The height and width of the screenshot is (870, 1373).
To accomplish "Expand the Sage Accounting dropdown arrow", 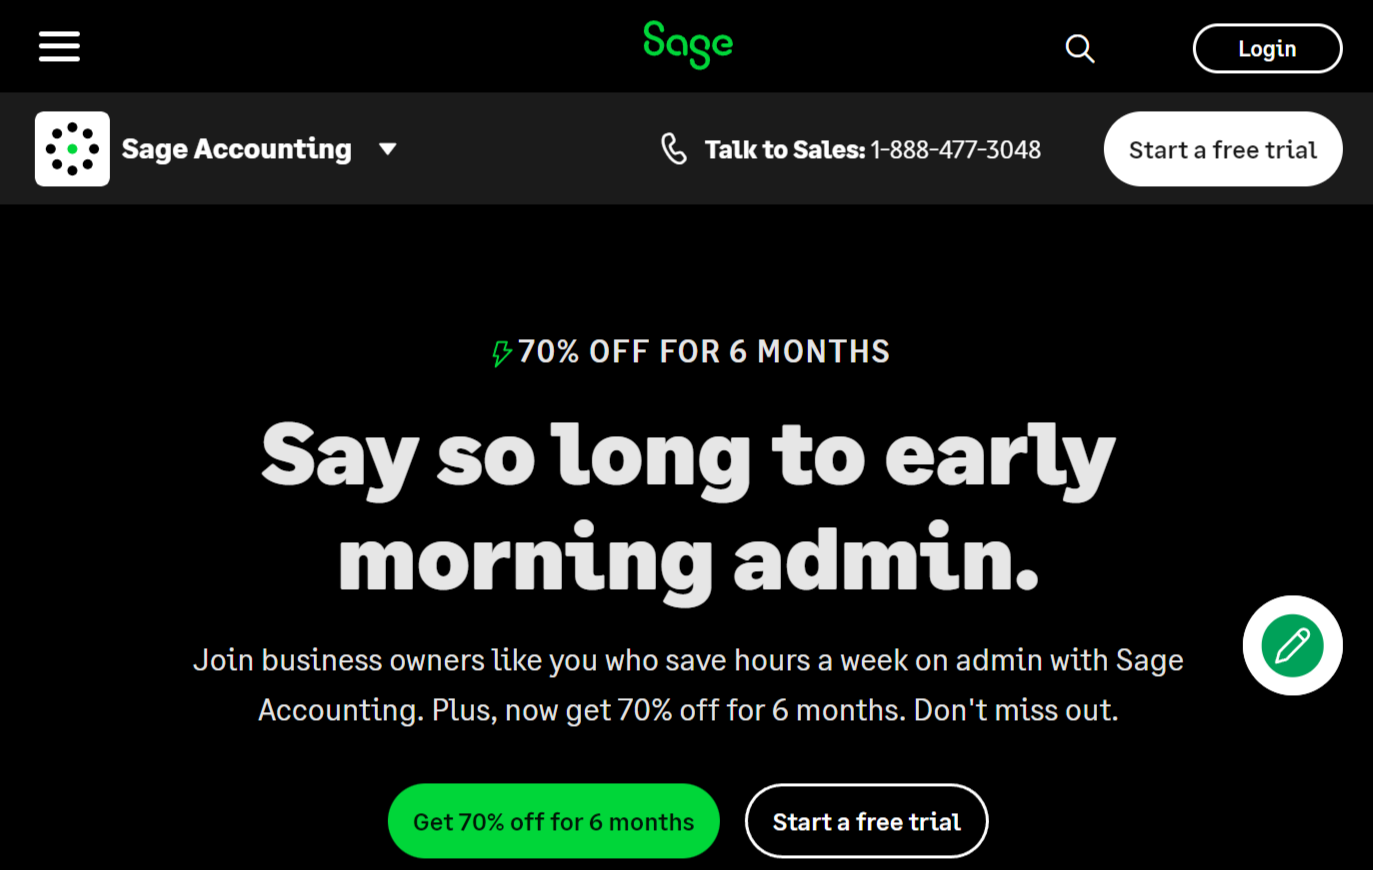I will point(388,149).
